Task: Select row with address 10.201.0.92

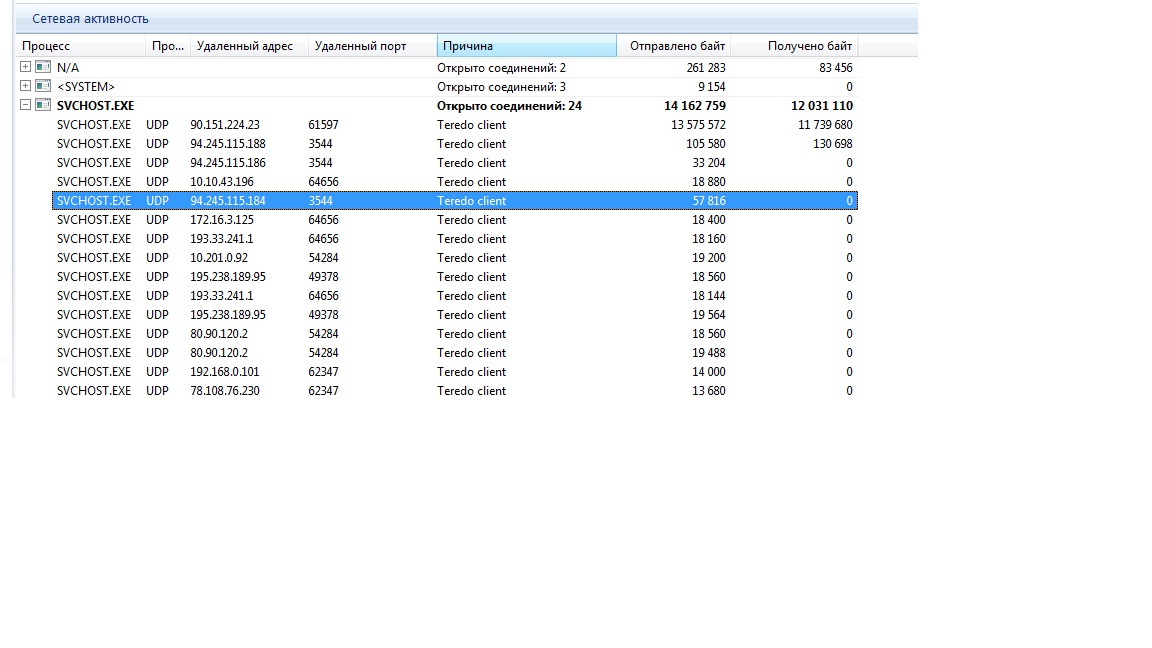Action: (220, 258)
